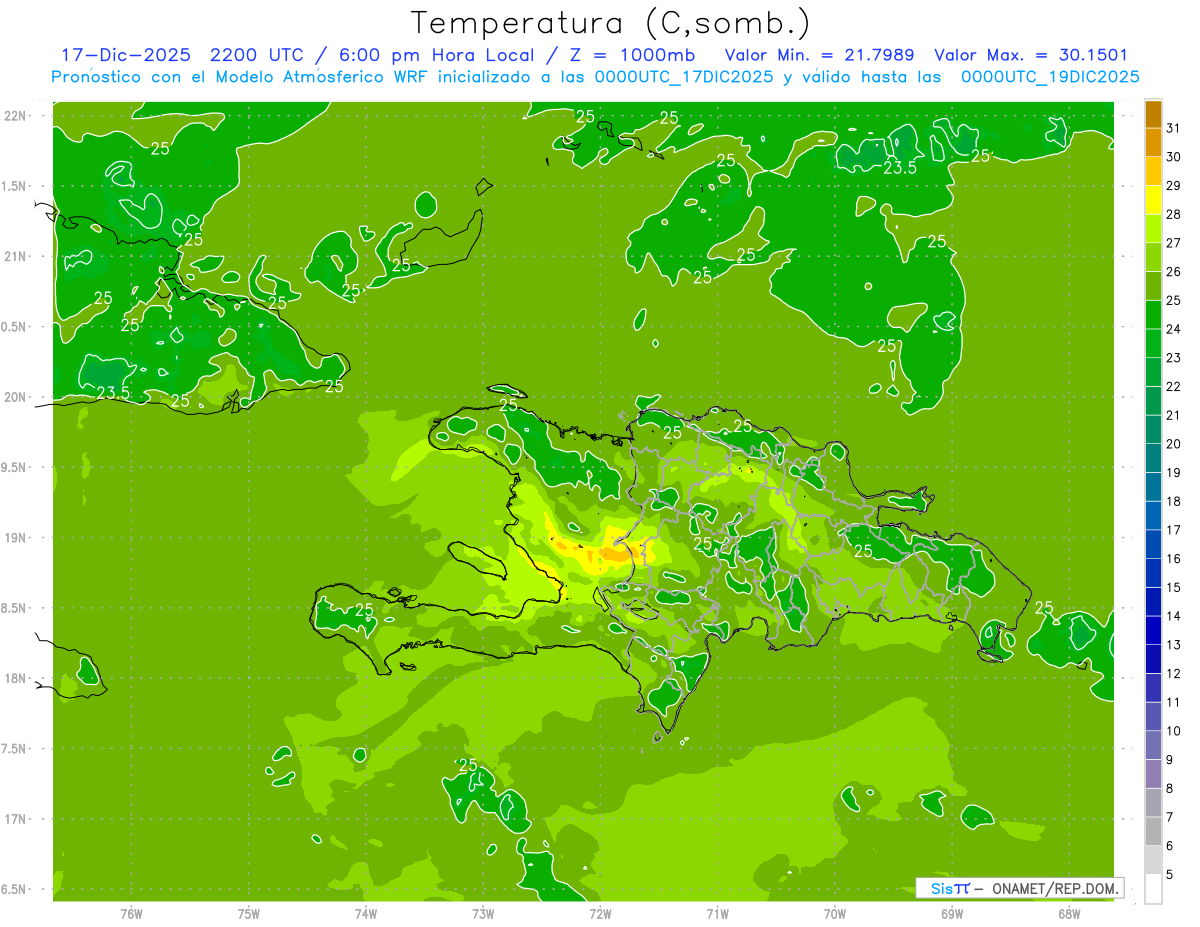Click the '19N' latitude axis label
Image resolution: width=1200 pixels, height=927 pixels.
[x=17, y=538]
